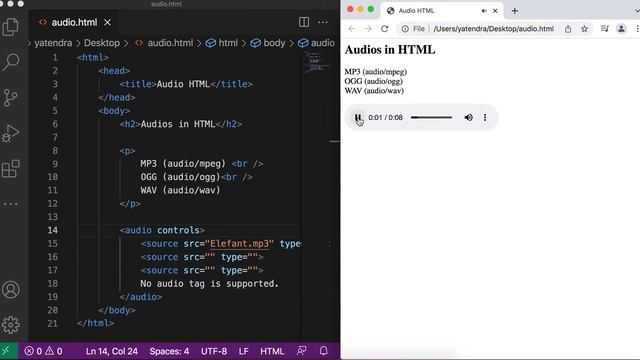Reload the browser page
640x360 pixels.
(x=384, y=29)
